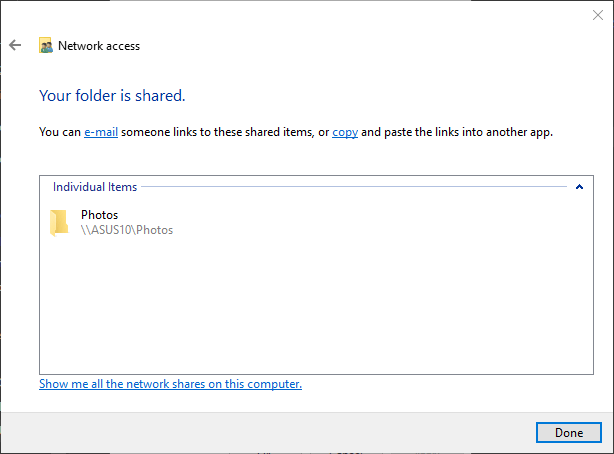Select the yellow Photos folder icon
Image resolution: width=614 pixels, height=454 pixels.
59,222
